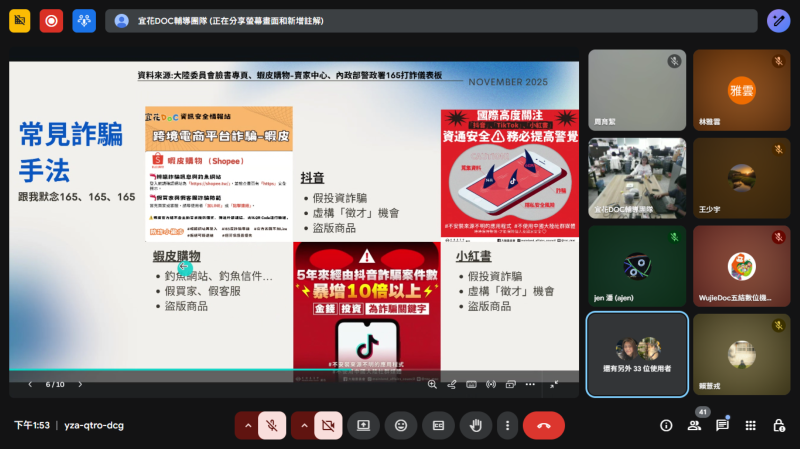Expand video settings arrow beside camera
This screenshot has width=800, height=449.
coord(304,425)
